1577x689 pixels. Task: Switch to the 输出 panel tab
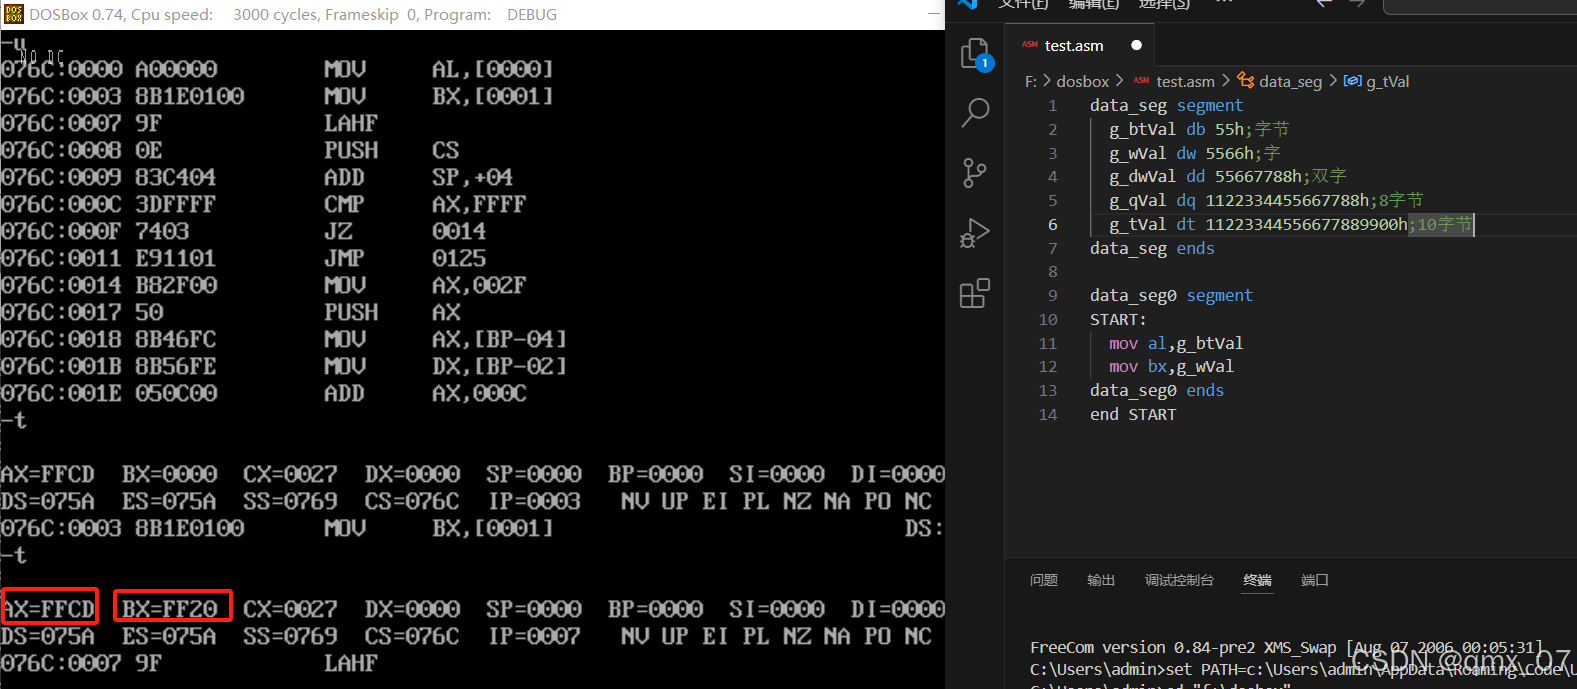tap(1101, 580)
